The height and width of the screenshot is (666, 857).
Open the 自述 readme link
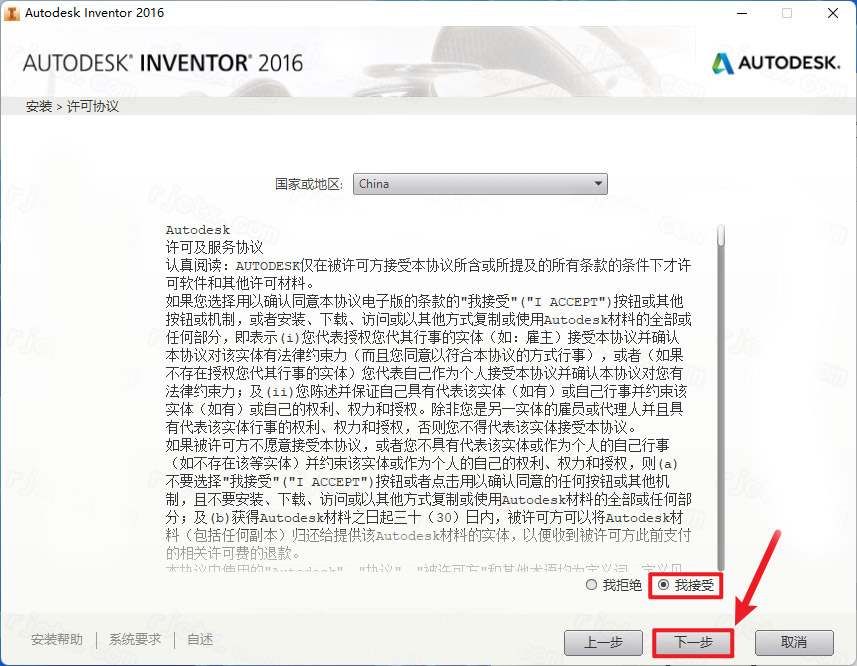200,639
